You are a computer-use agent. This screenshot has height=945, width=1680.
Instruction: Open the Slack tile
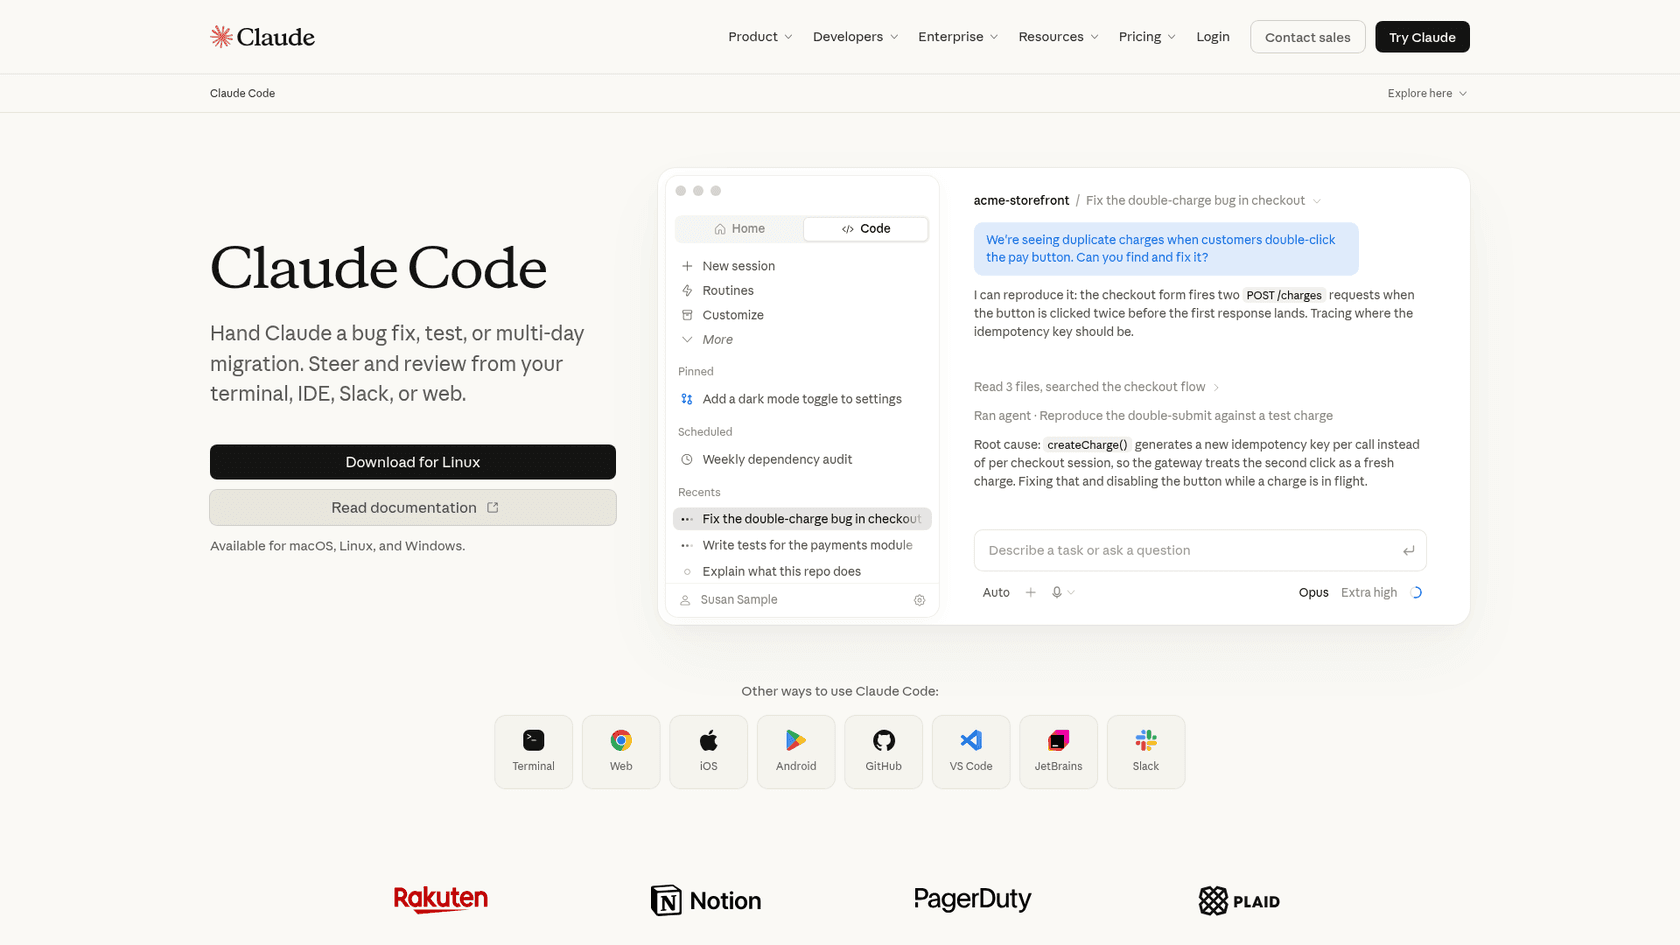pos(1146,752)
